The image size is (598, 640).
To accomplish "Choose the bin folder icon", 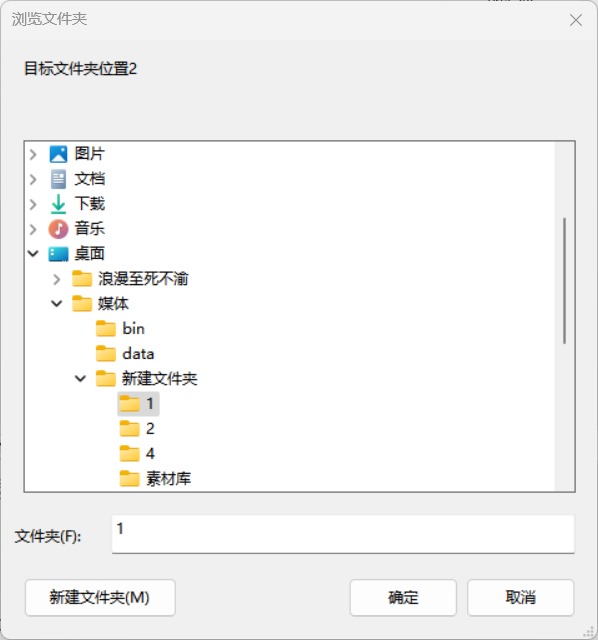I will point(106,329).
